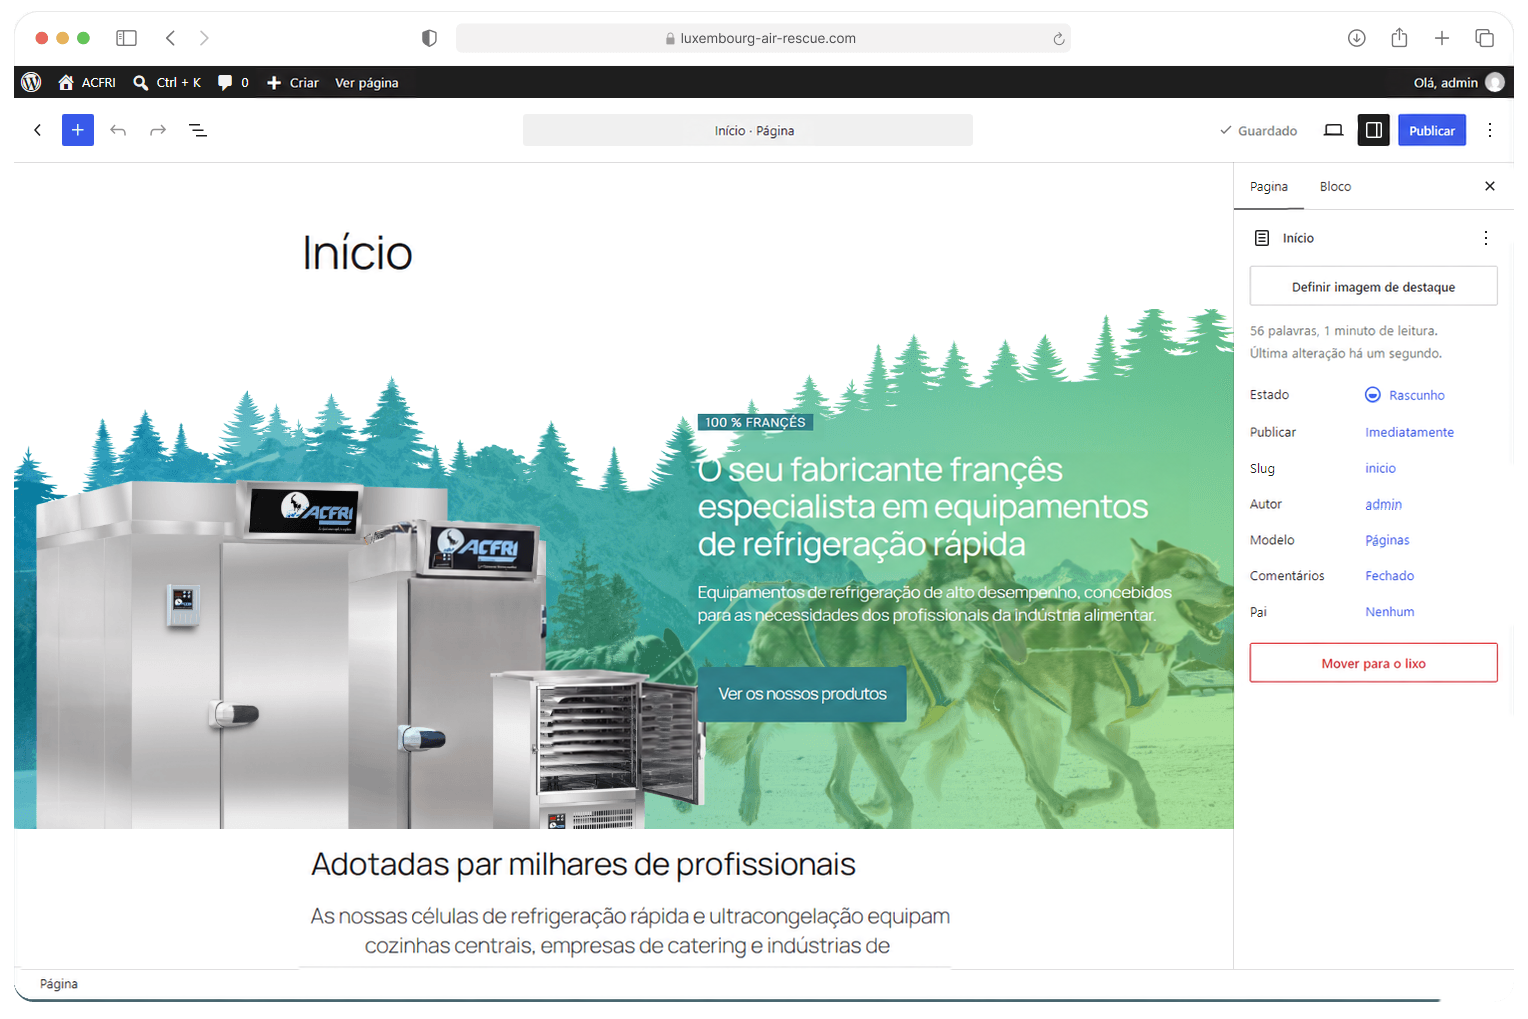1528x1019 pixels.
Task: Open the comments bubble in admin bar
Action: click(x=233, y=82)
